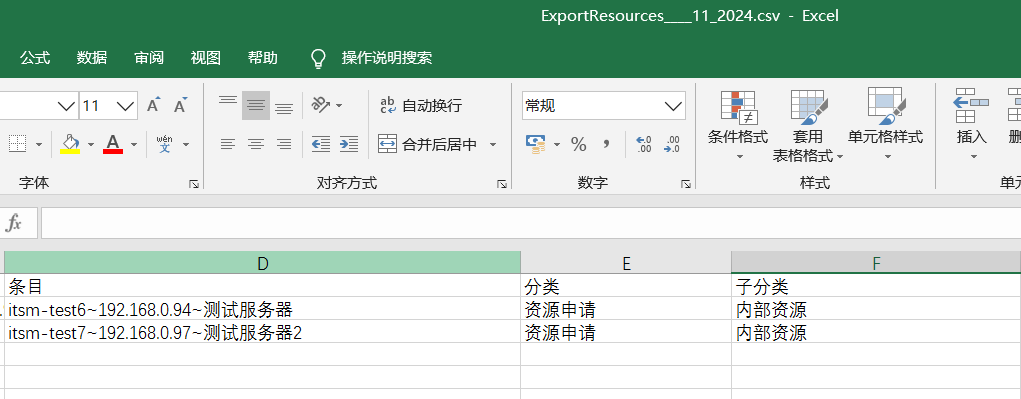Click 合并后居中 merge button
The width and height of the screenshot is (1021, 399).
point(428,144)
